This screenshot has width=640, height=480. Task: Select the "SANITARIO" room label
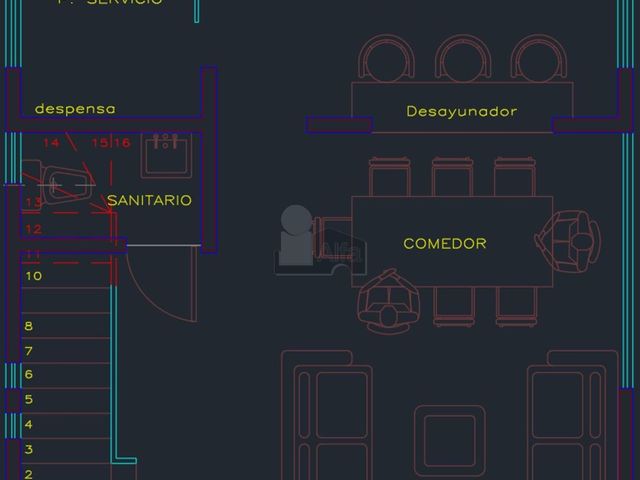tap(149, 200)
